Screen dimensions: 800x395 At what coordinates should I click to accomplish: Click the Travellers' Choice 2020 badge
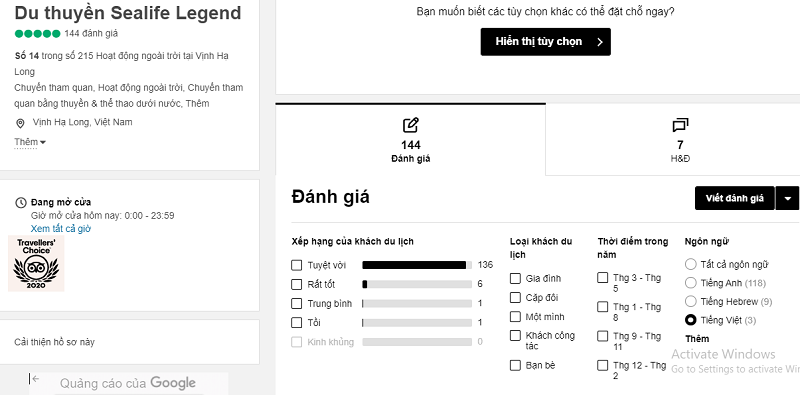(36, 263)
